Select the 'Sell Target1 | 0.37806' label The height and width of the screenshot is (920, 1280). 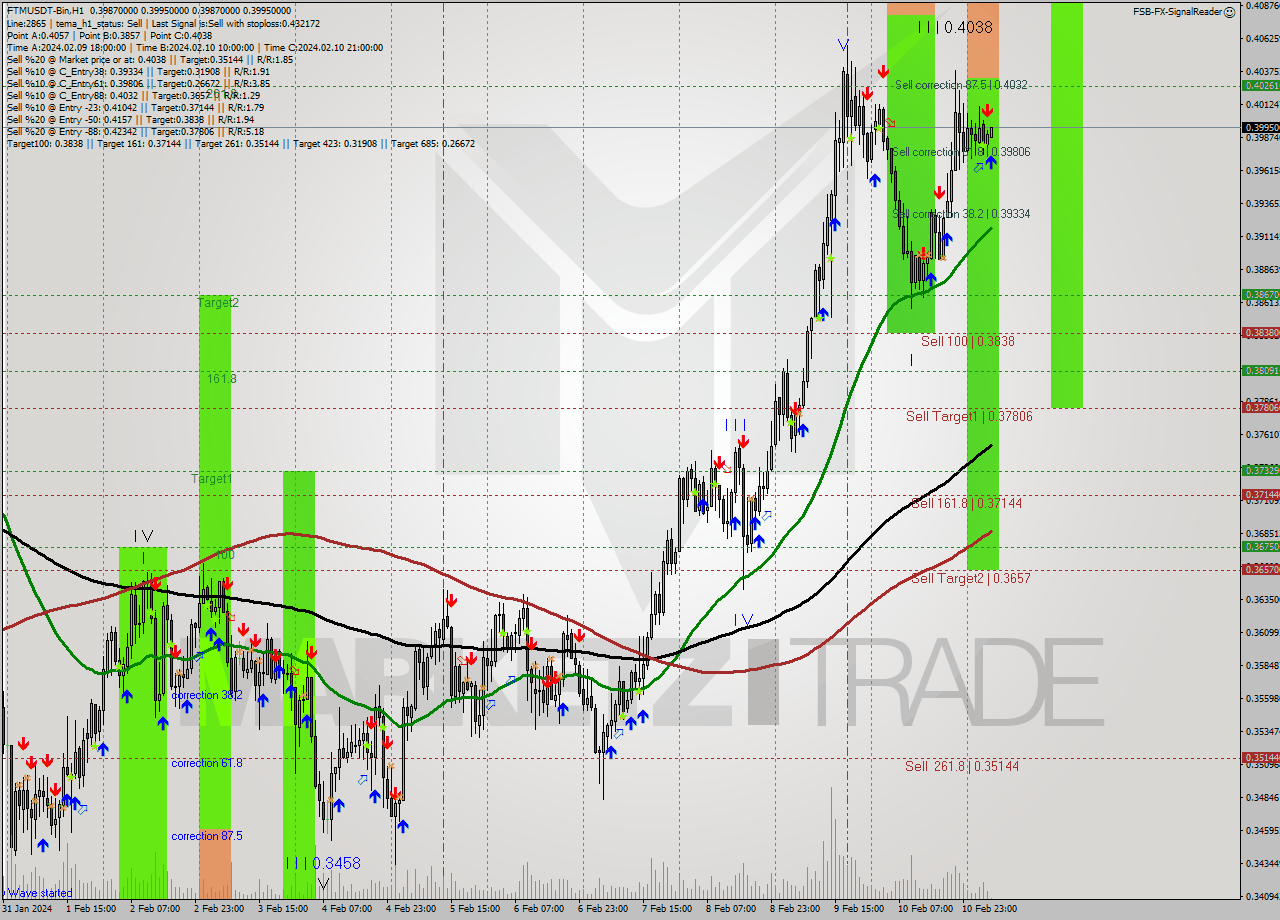(x=969, y=416)
